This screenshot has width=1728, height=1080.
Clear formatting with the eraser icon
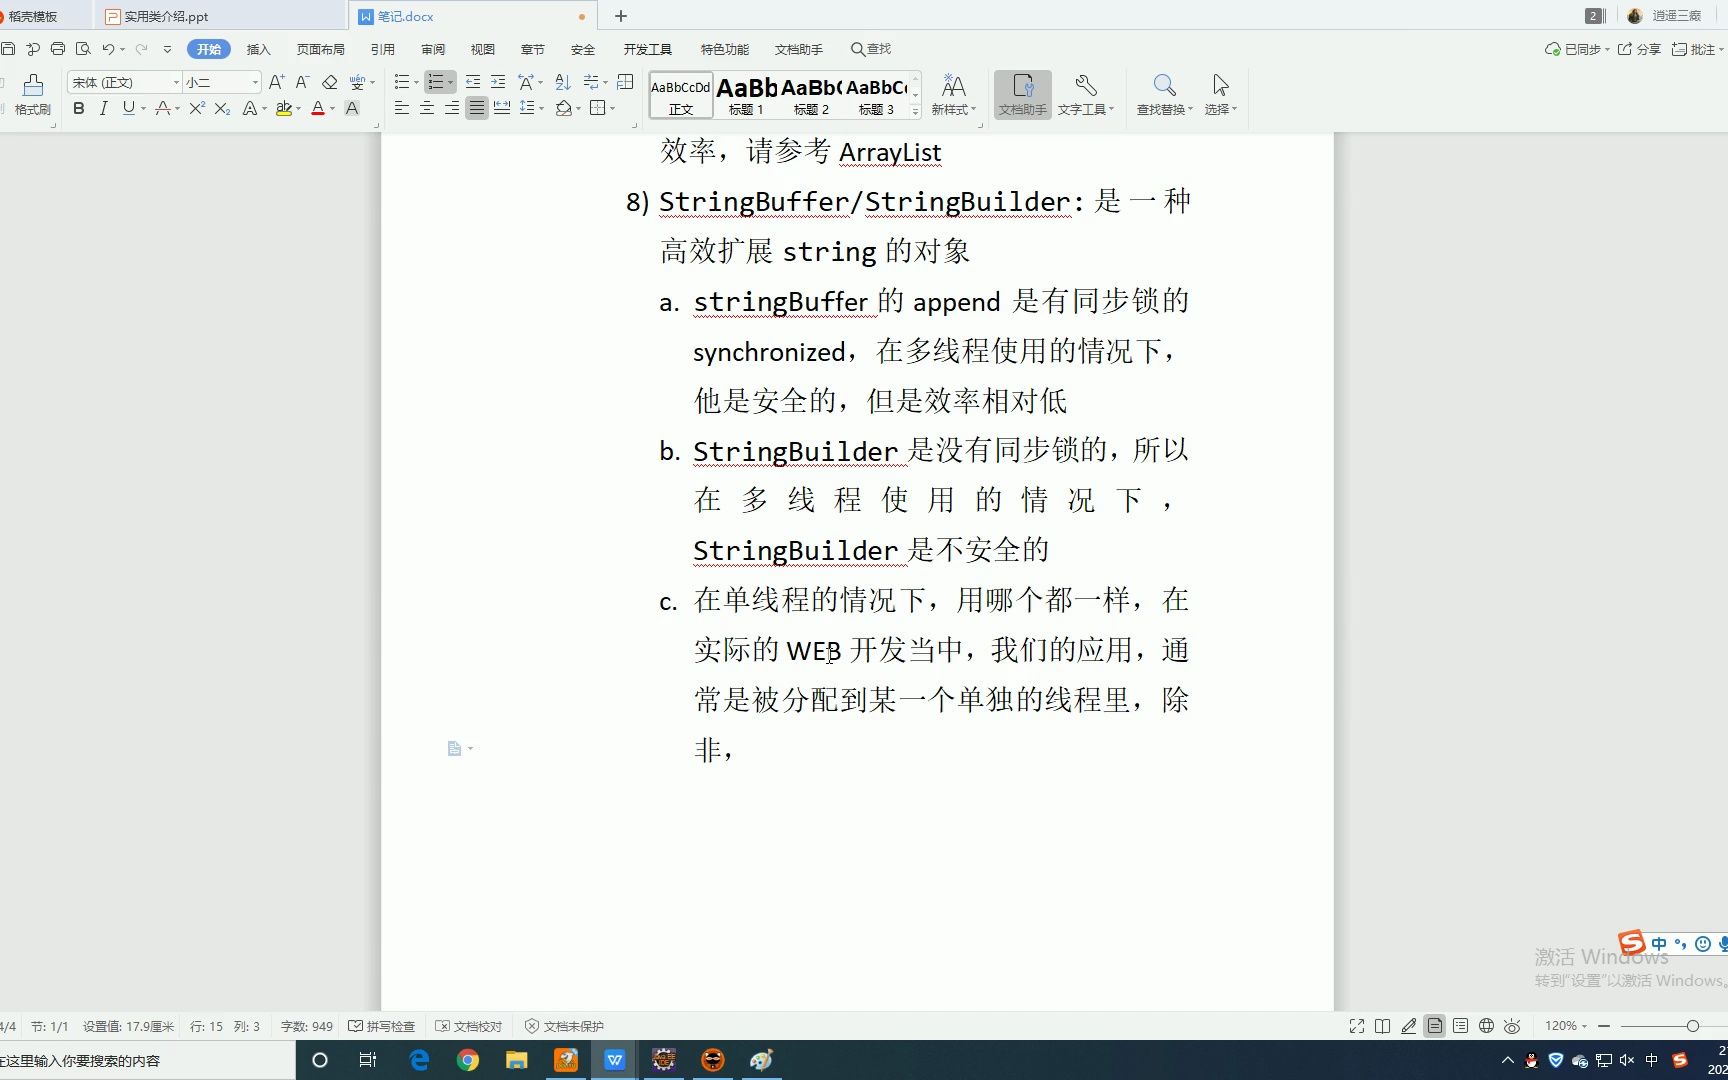[329, 82]
